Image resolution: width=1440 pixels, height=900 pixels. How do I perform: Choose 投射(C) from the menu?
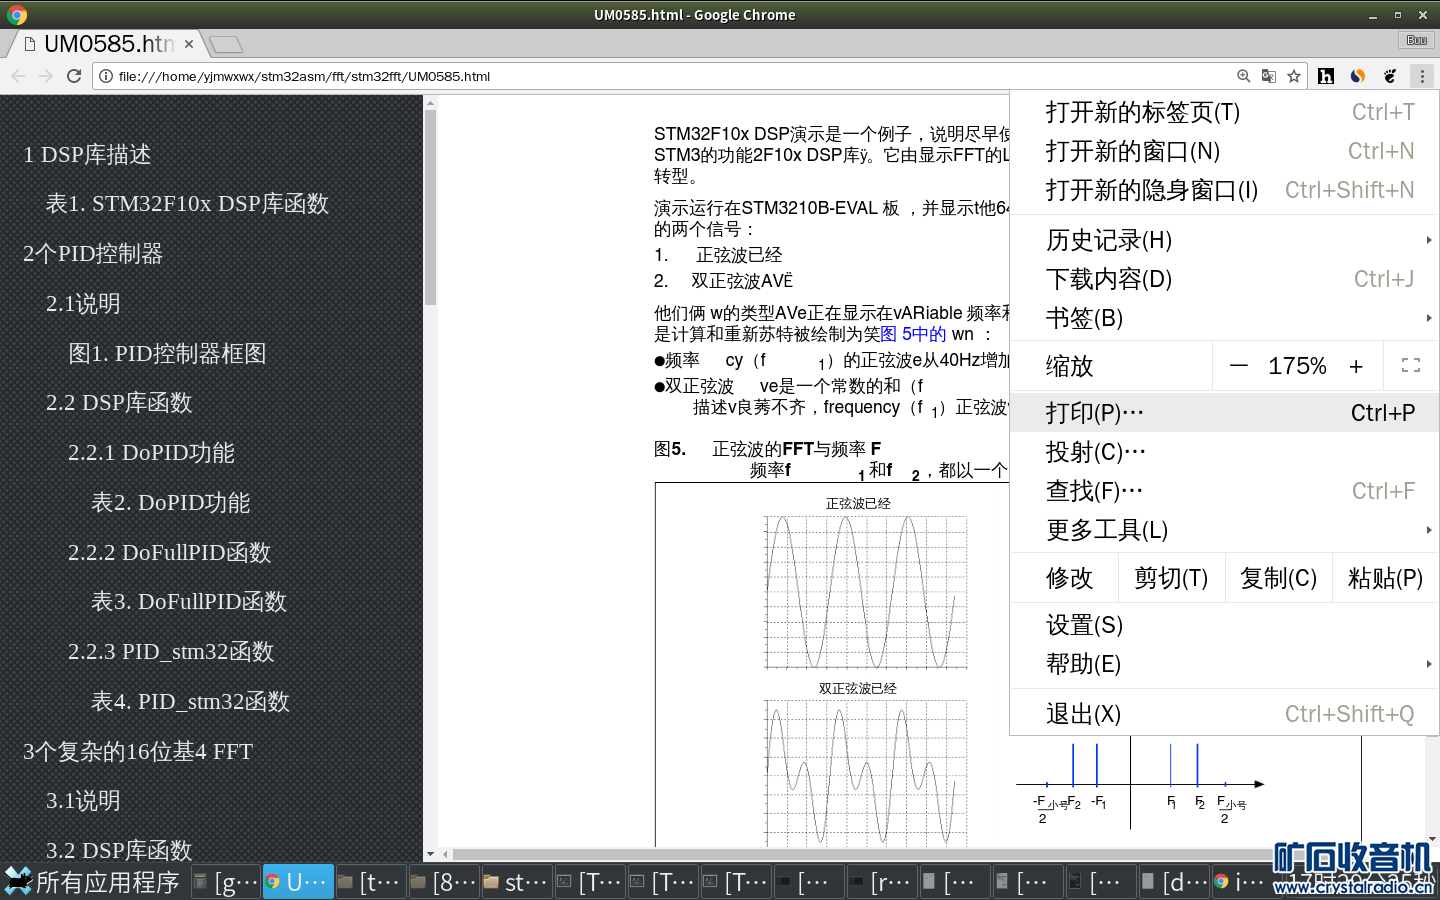point(1224,452)
